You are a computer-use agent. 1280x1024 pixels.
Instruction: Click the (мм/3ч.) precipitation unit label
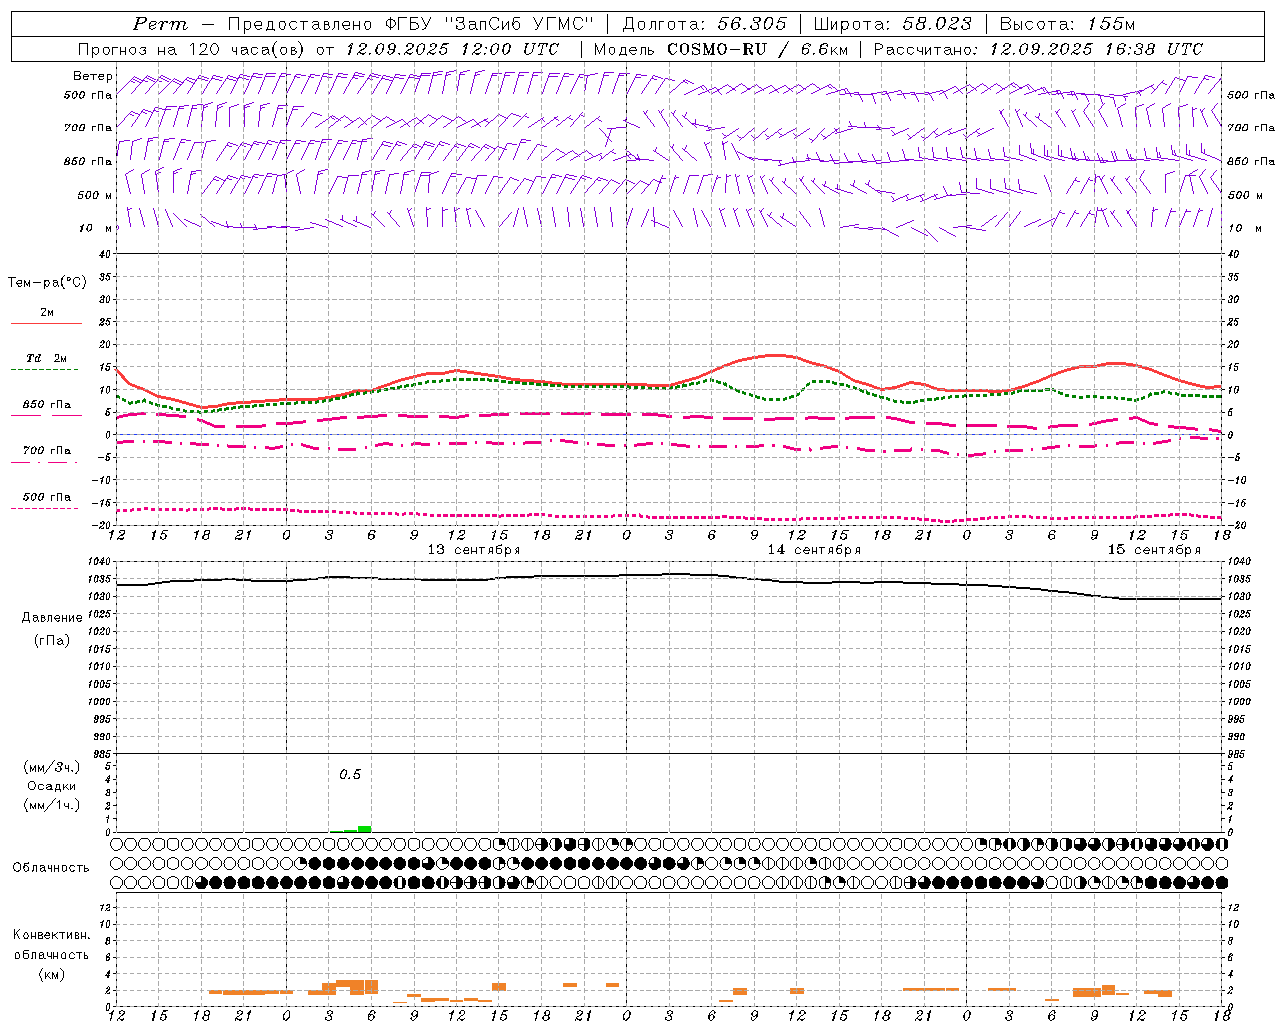[52, 767]
